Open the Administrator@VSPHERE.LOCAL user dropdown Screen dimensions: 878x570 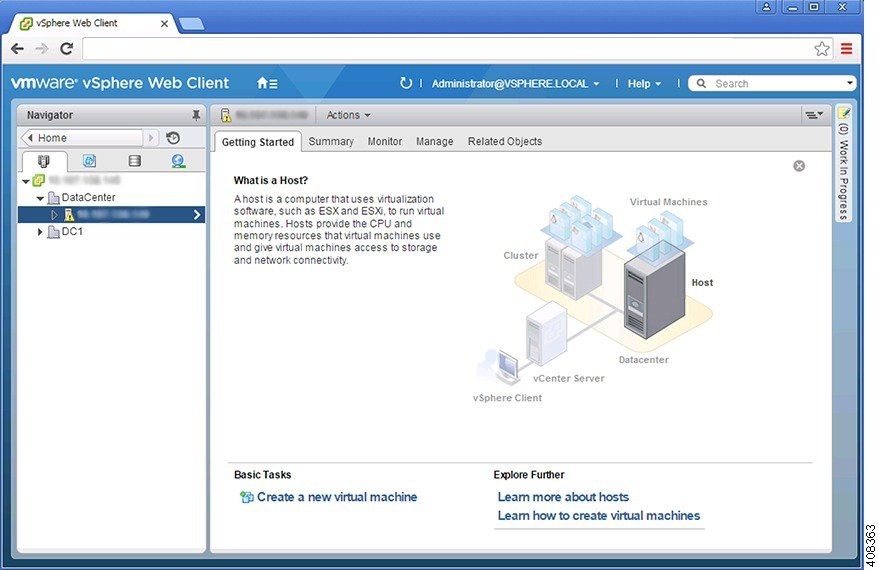[x=515, y=83]
